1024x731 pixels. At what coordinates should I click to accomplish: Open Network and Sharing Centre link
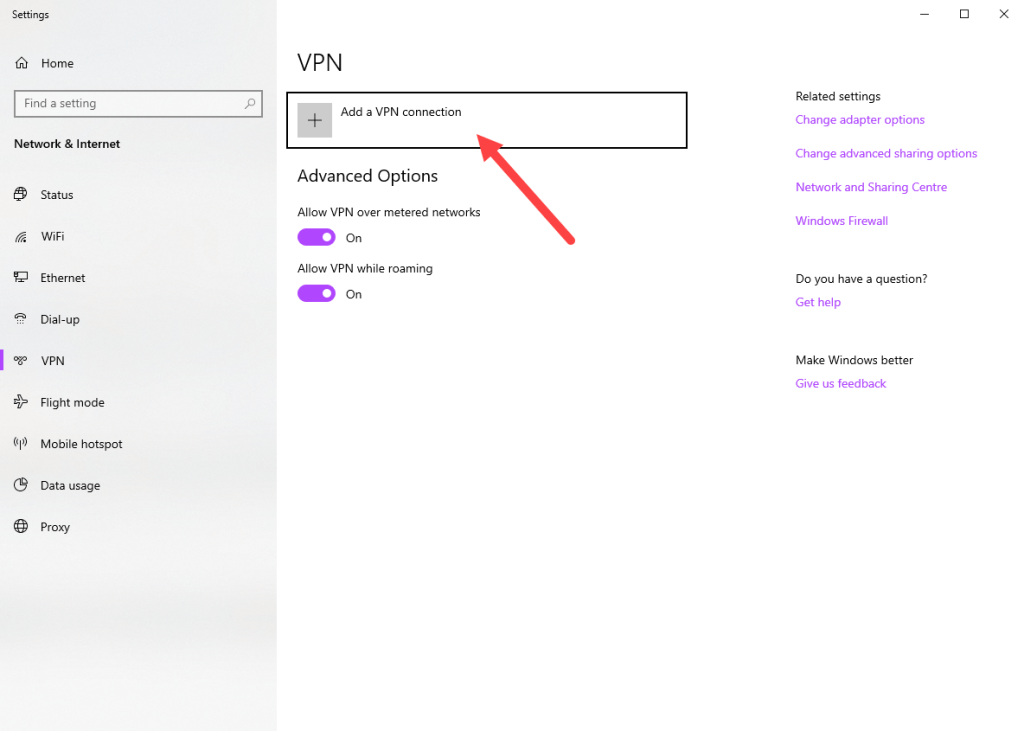870,187
